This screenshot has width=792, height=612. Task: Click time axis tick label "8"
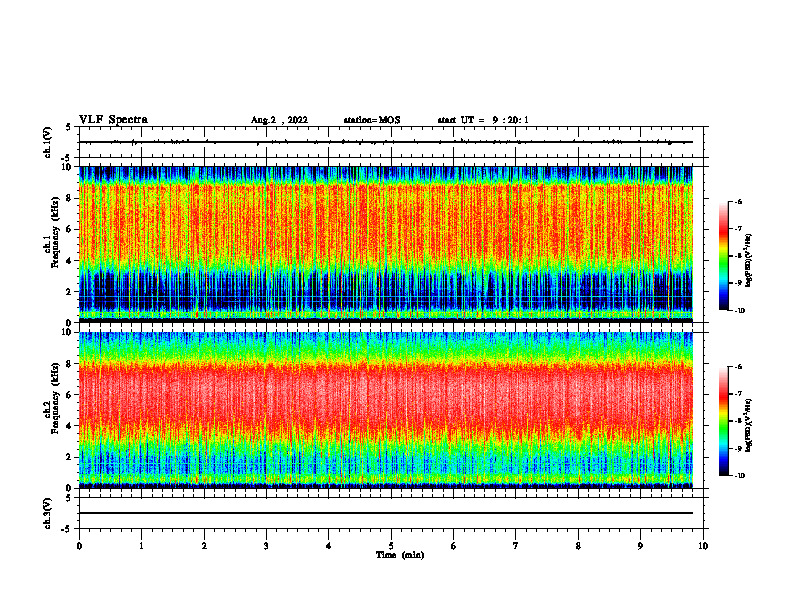point(578,546)
